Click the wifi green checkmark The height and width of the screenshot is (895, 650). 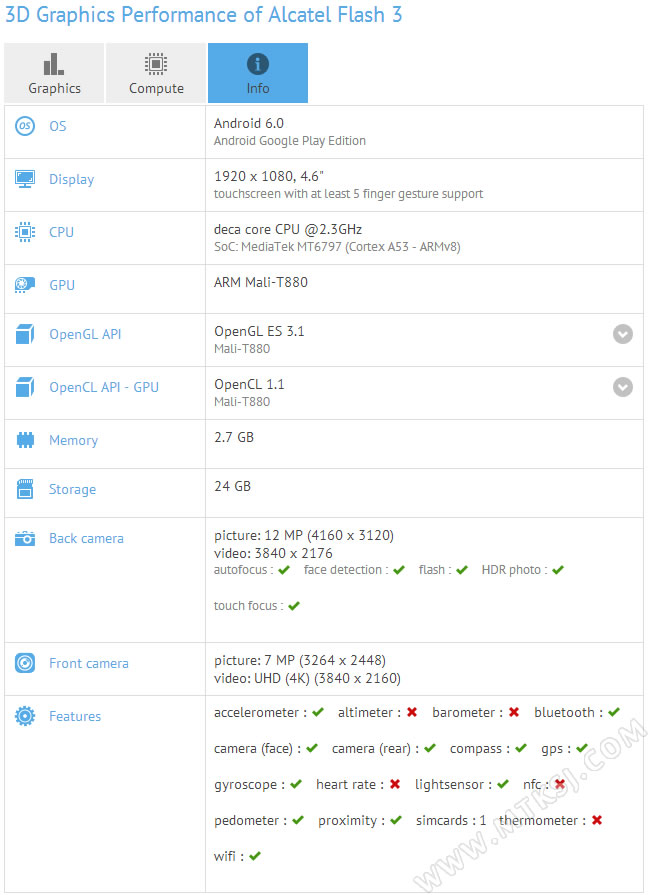click(255, 856)
